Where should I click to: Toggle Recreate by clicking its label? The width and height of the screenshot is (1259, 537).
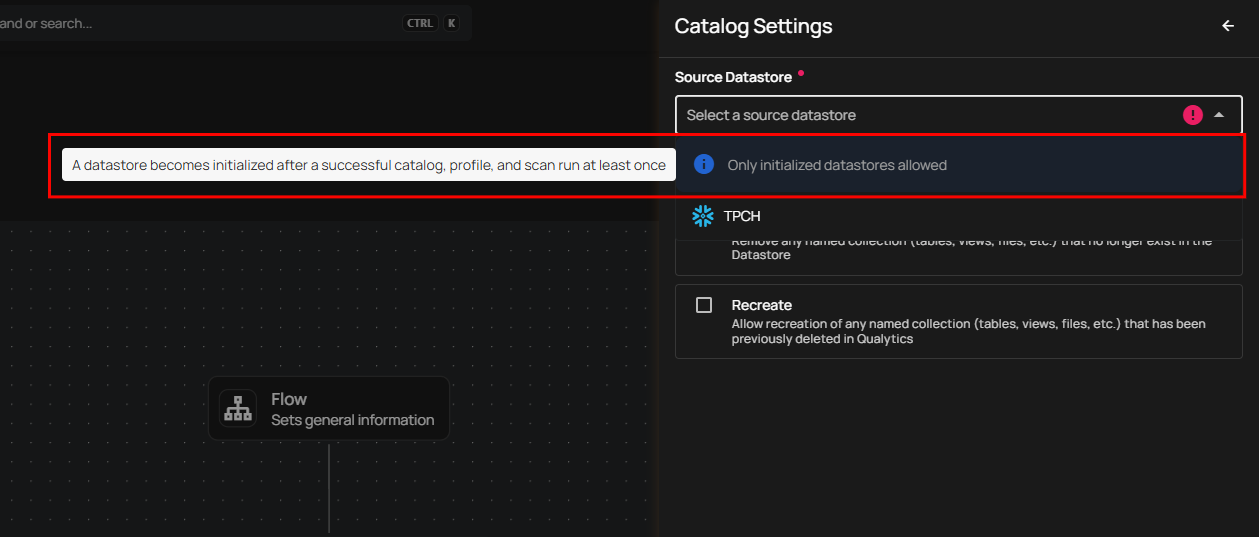click(x=761, y=305)
